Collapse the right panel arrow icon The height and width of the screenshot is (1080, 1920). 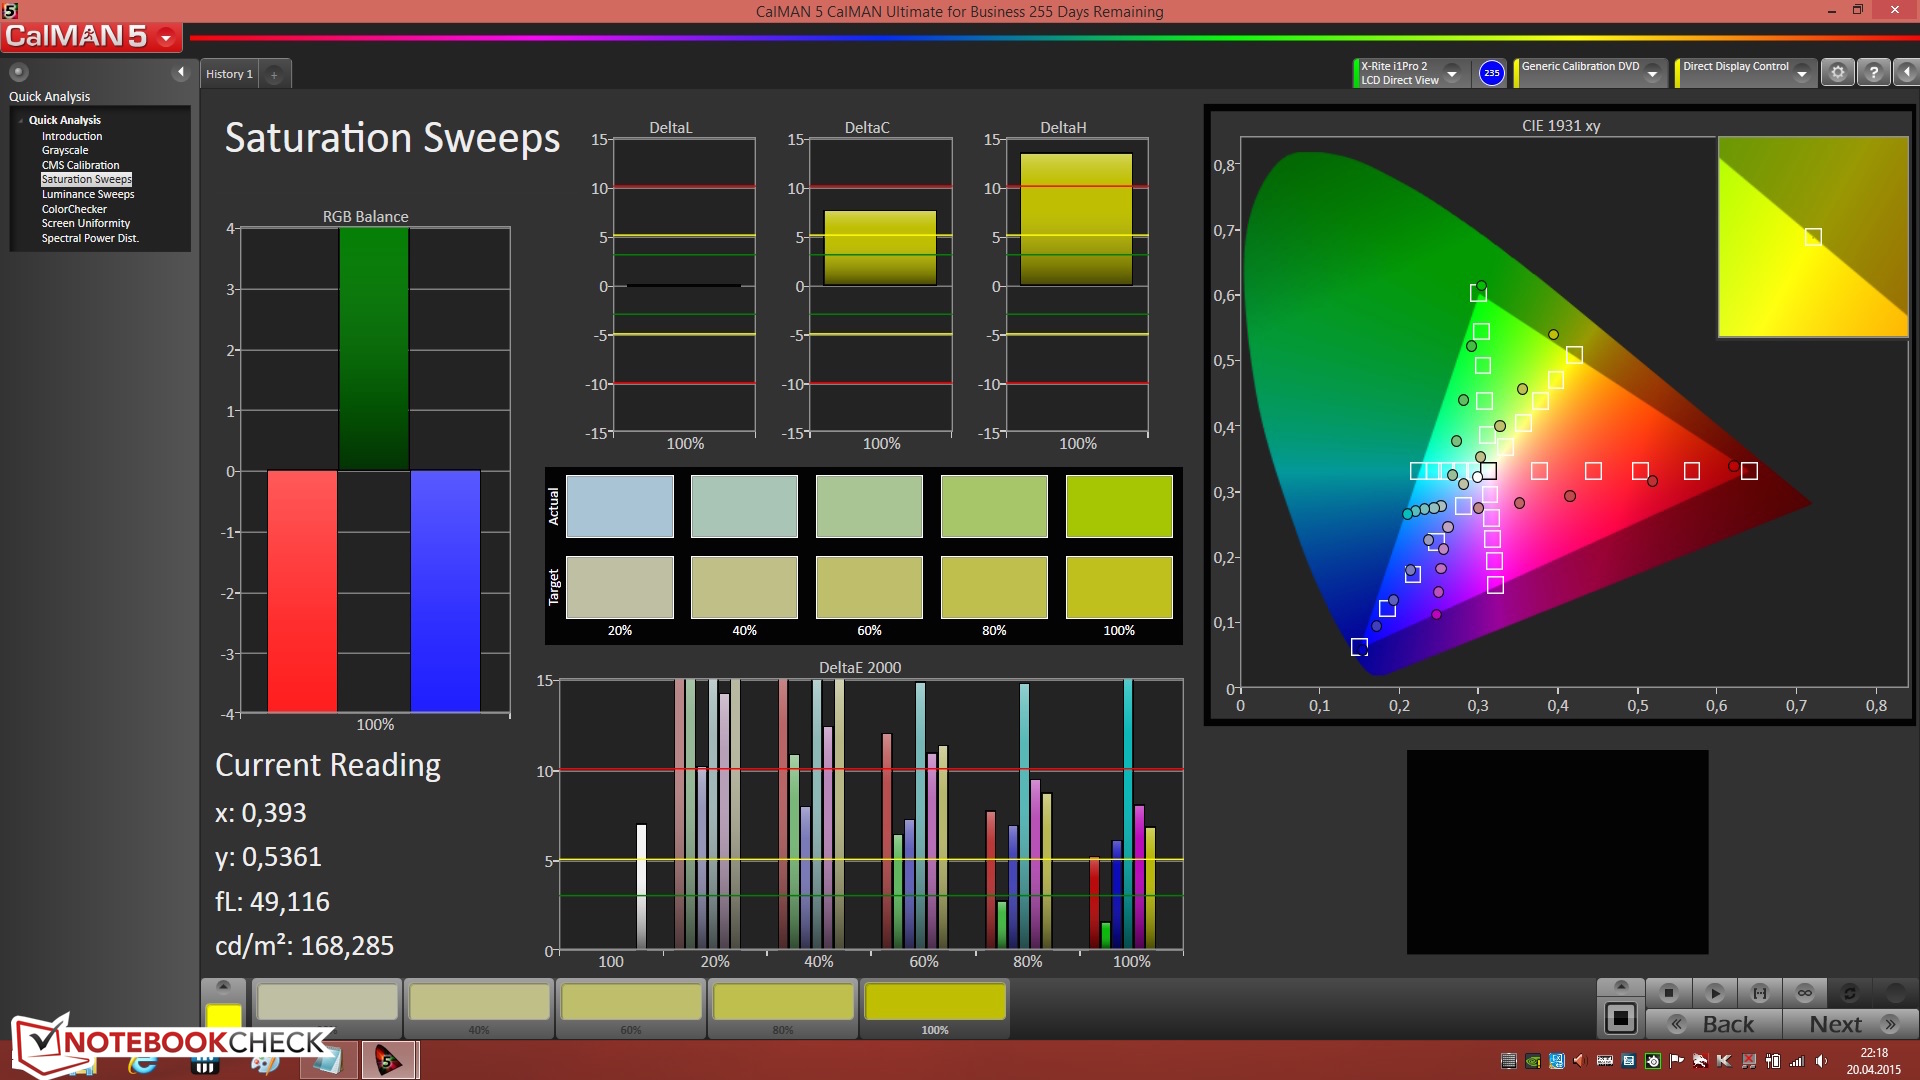click(x=1906, y=73)
